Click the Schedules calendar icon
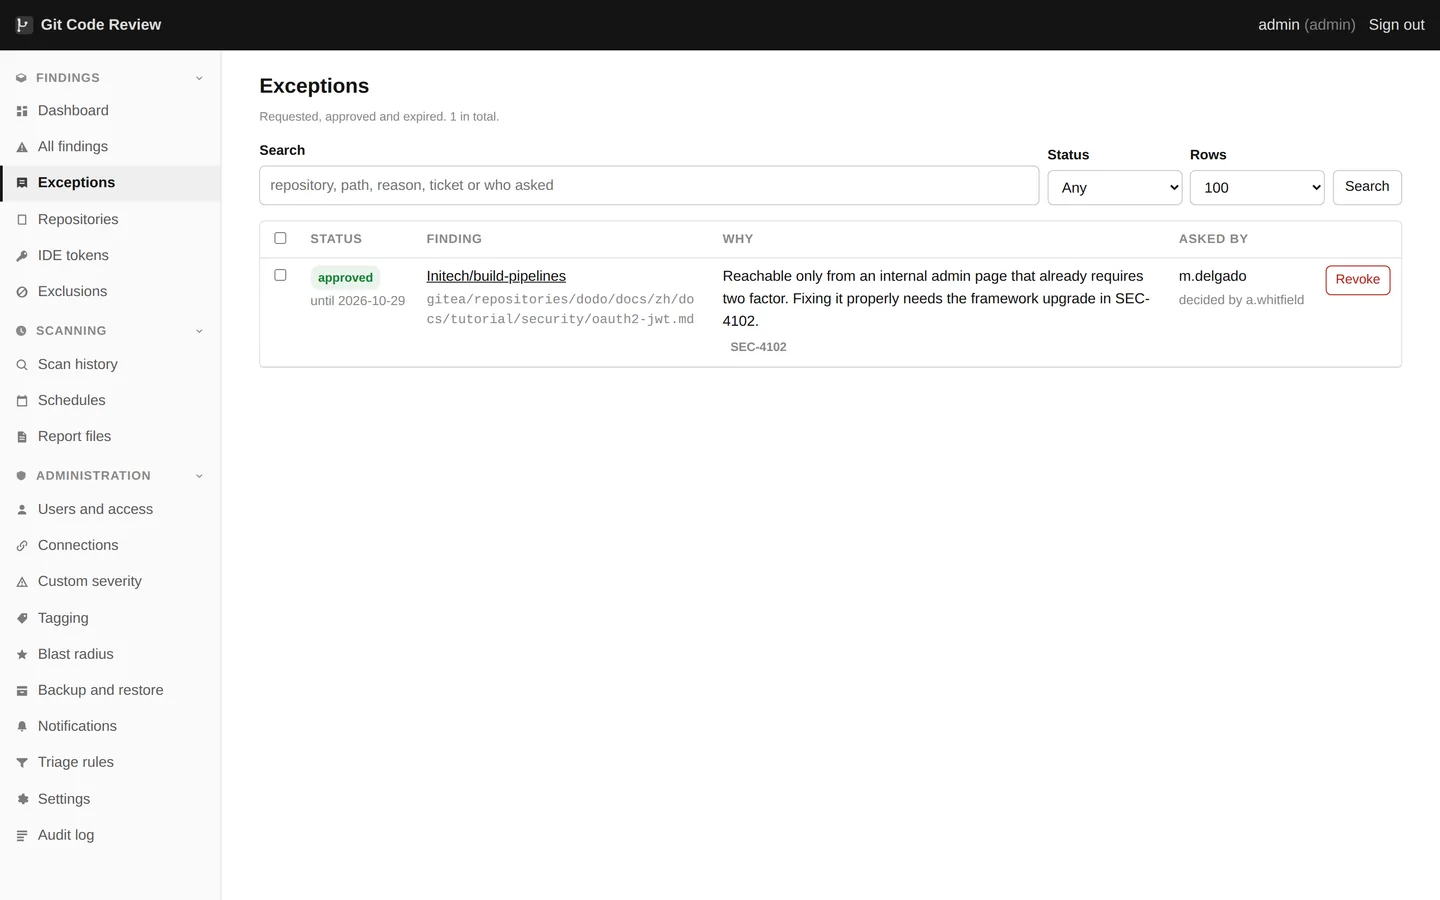The height and width of the screenshot is (900, 1440). 22,401
